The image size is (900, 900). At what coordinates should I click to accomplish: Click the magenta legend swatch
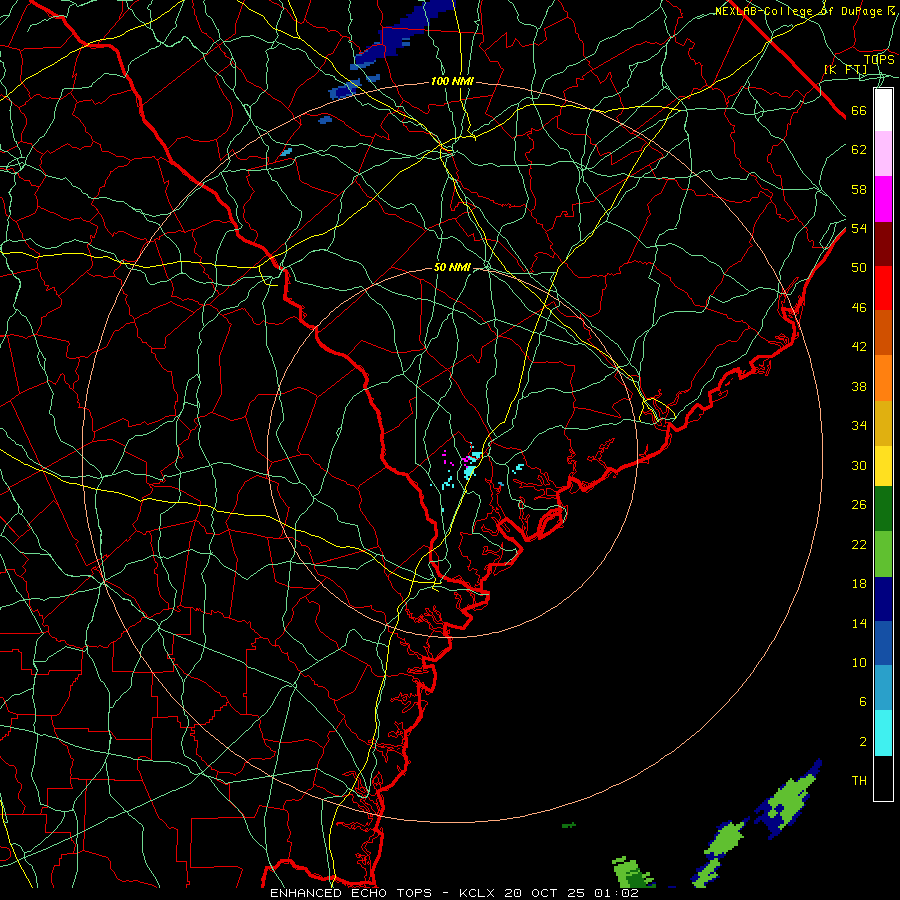pos(883,199)
